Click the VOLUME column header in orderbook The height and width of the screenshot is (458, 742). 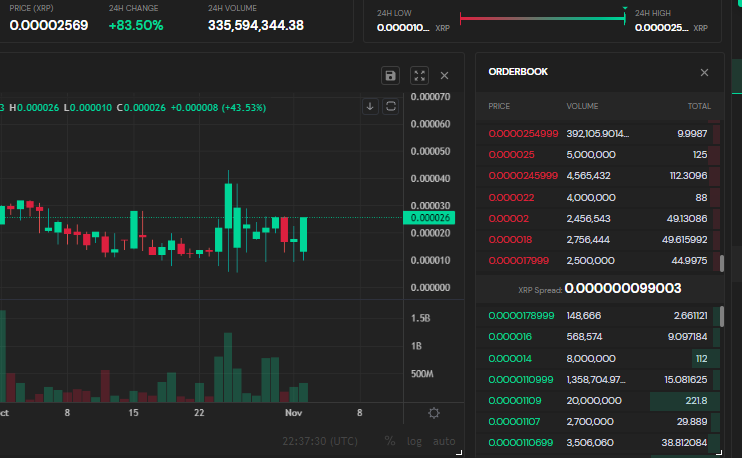tap(582, 106)
